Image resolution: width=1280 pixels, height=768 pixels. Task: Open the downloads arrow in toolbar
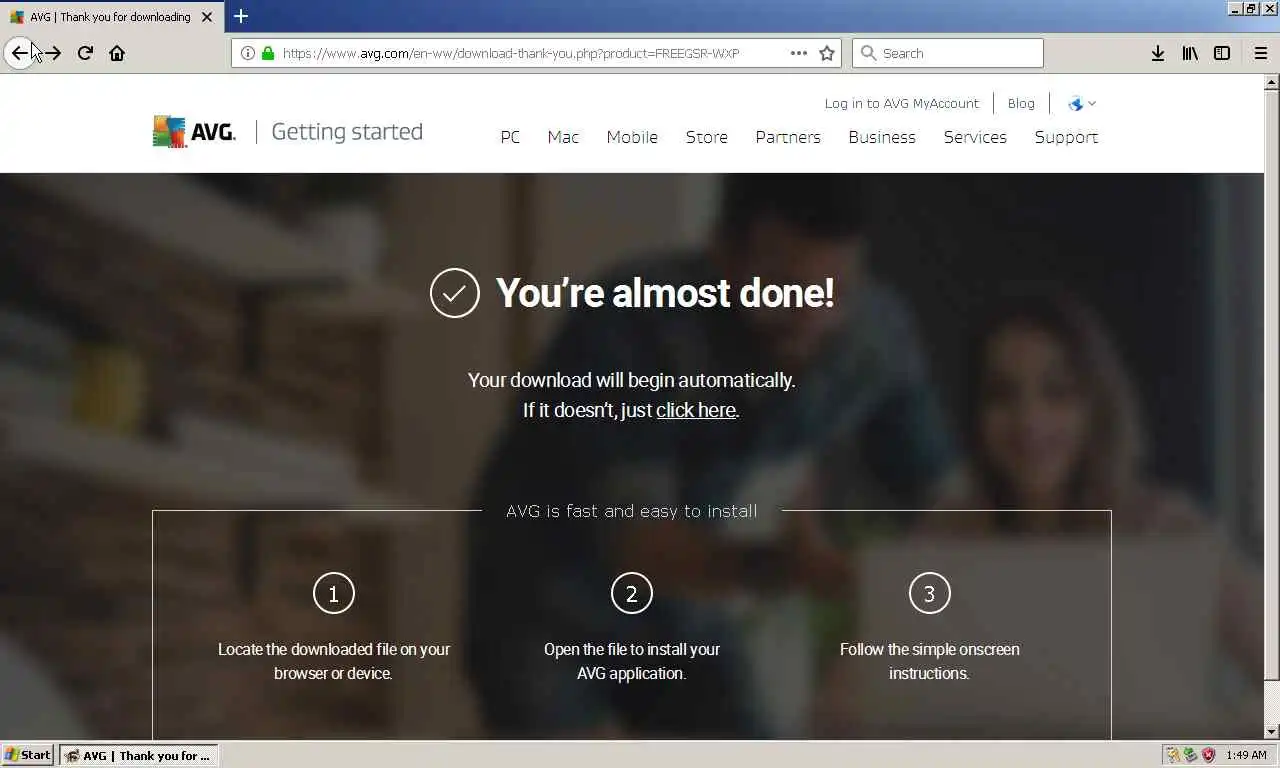pyautogui.click(x=1158, y=53)
